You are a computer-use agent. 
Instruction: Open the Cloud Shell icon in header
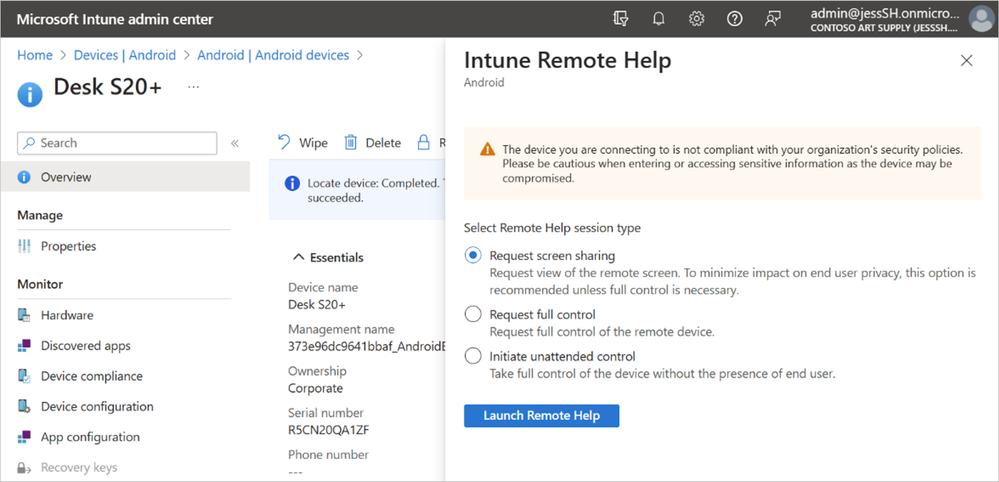621,19
